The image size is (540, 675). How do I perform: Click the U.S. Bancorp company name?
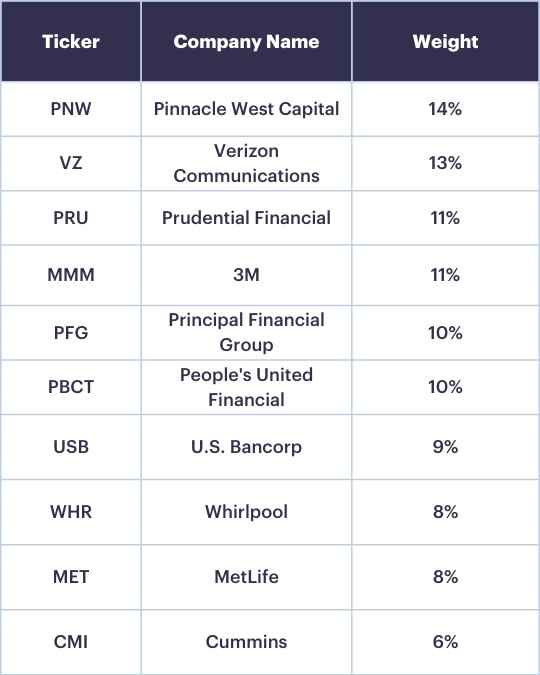coord(246,447)
